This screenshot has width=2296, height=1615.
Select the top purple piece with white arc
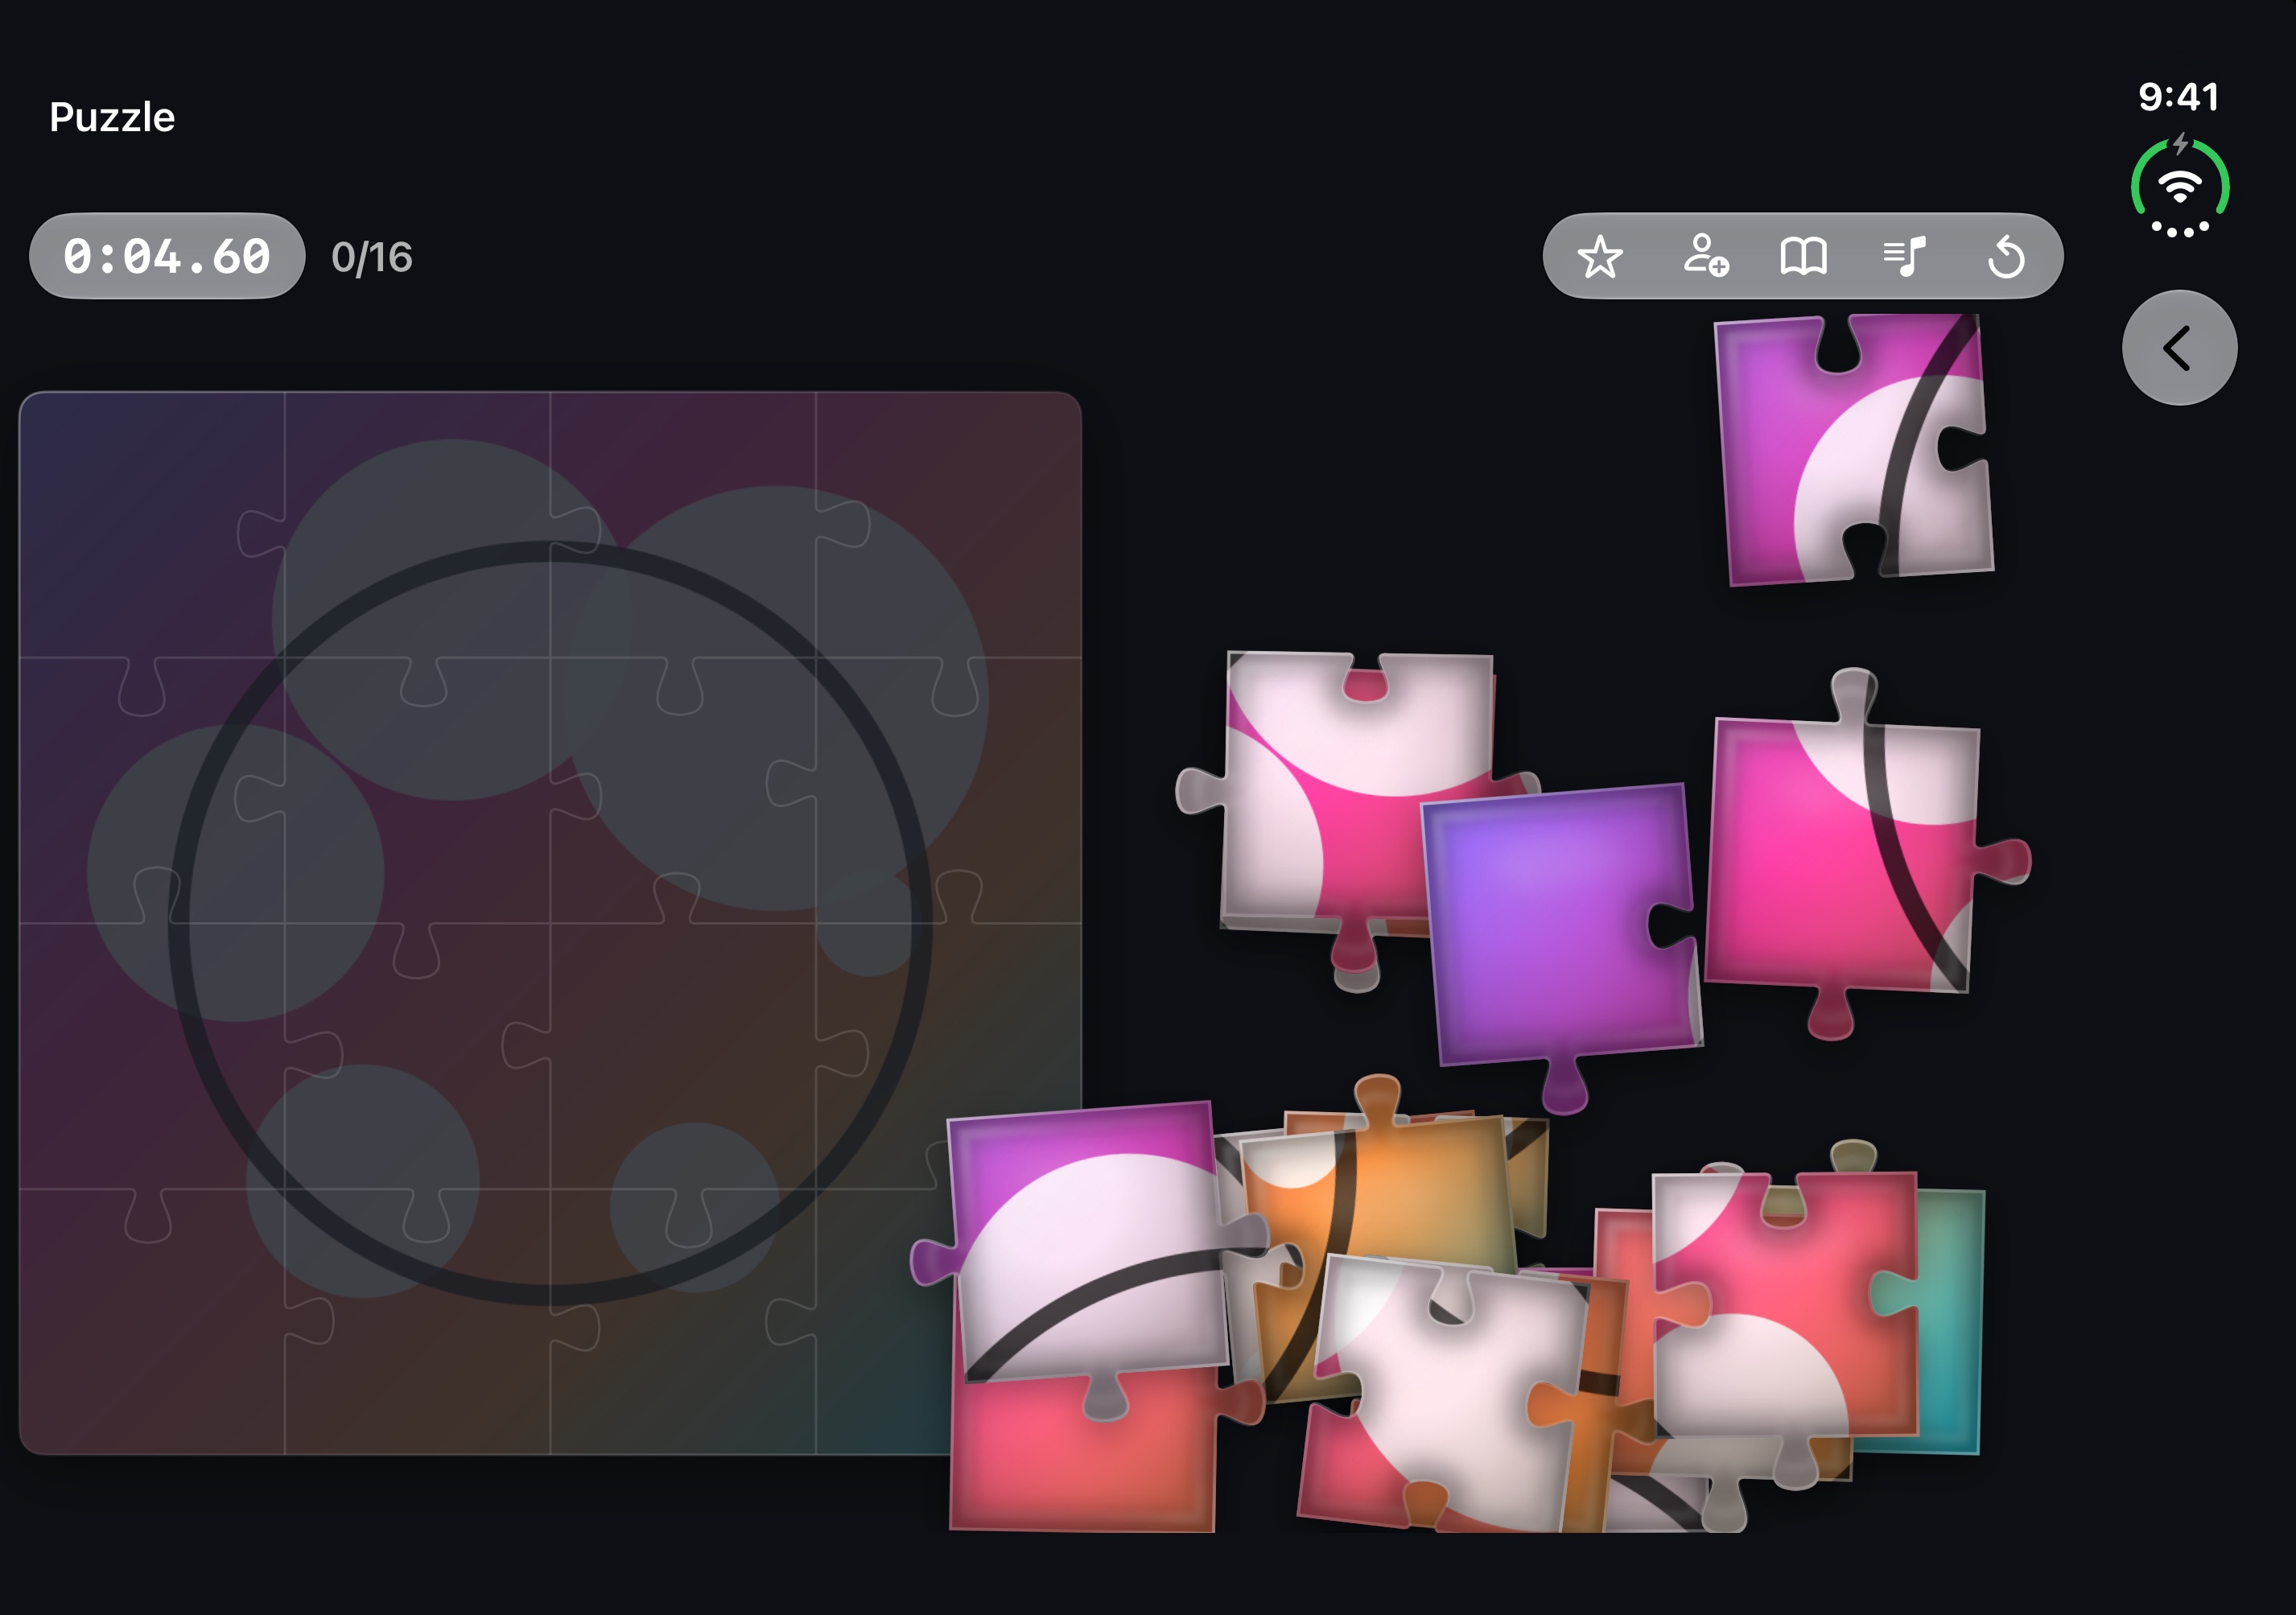pos(1853,448)
